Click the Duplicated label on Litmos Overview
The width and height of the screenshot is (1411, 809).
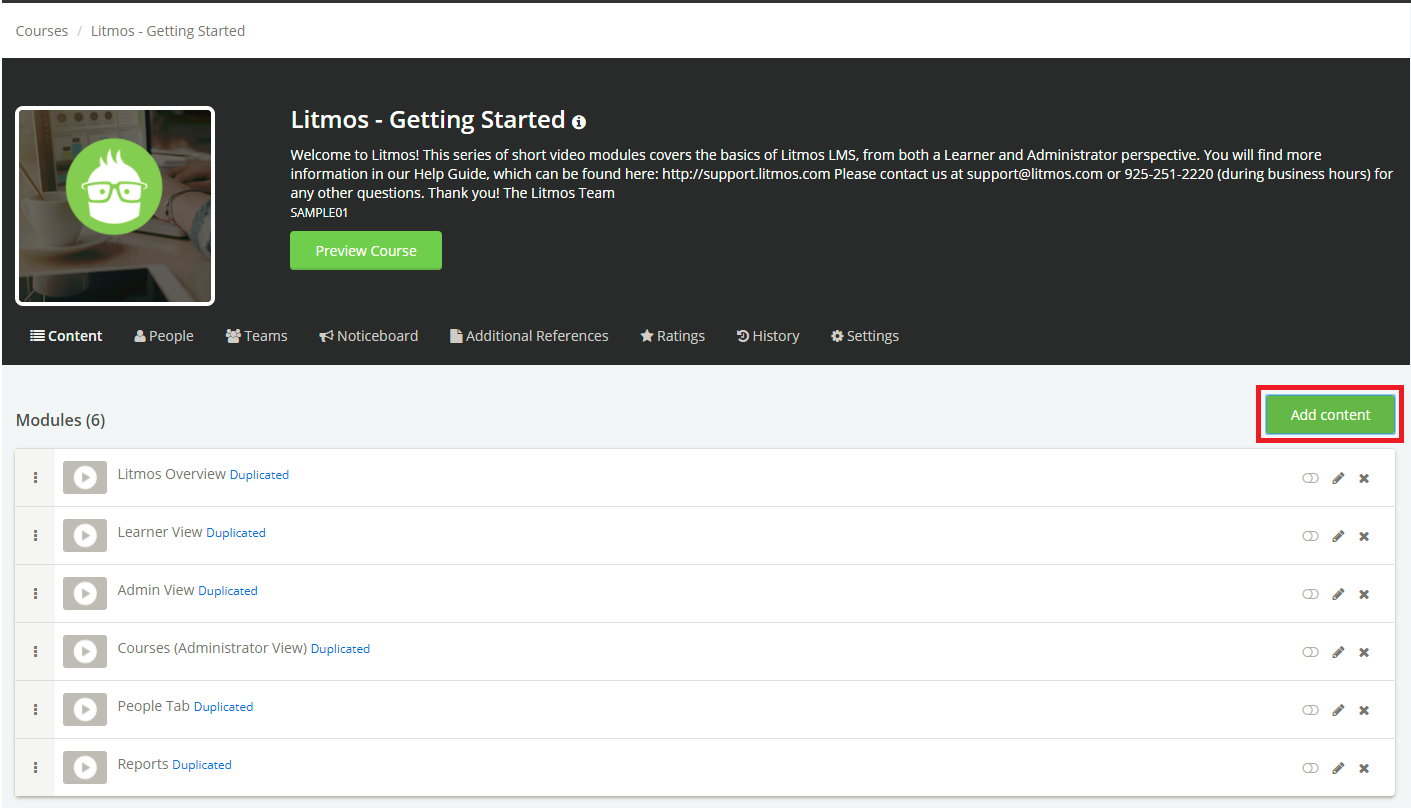pyautogui.click(x=259, y=475)
